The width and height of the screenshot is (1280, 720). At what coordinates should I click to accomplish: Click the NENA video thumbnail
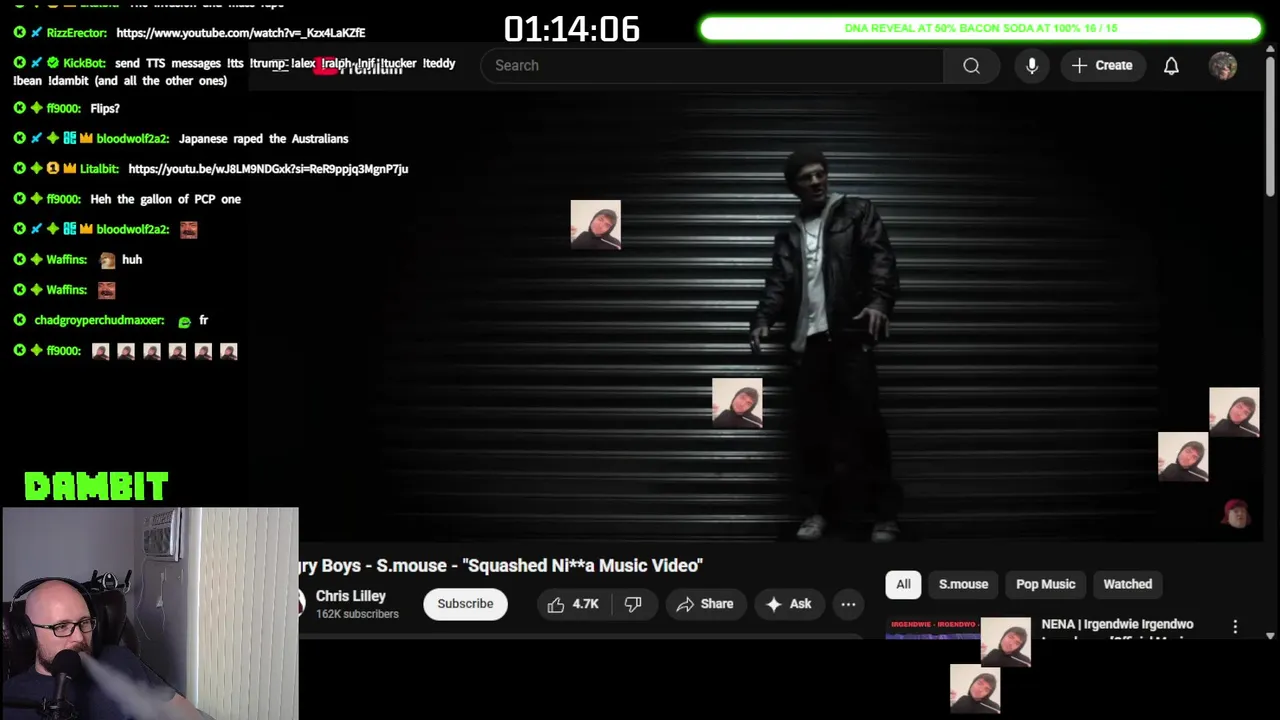coord(933,628)
